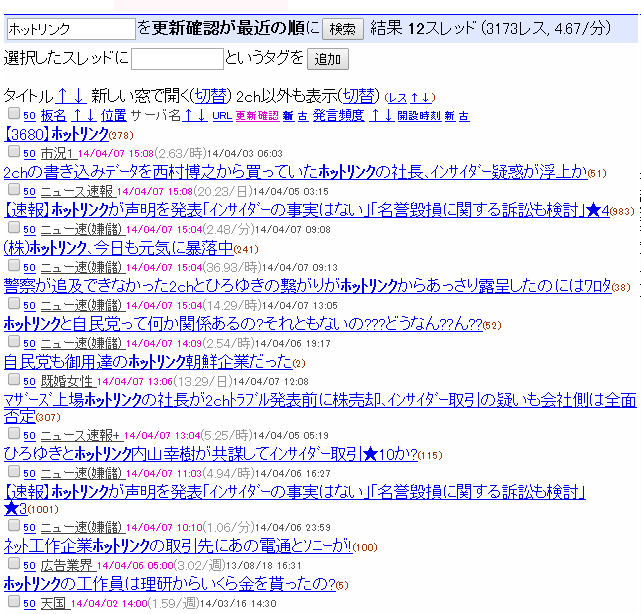Viewport: 641px width, 614px height.
Task: Sort 発言頻度 ascending with its up arrow
Action: tap(374, 116)
